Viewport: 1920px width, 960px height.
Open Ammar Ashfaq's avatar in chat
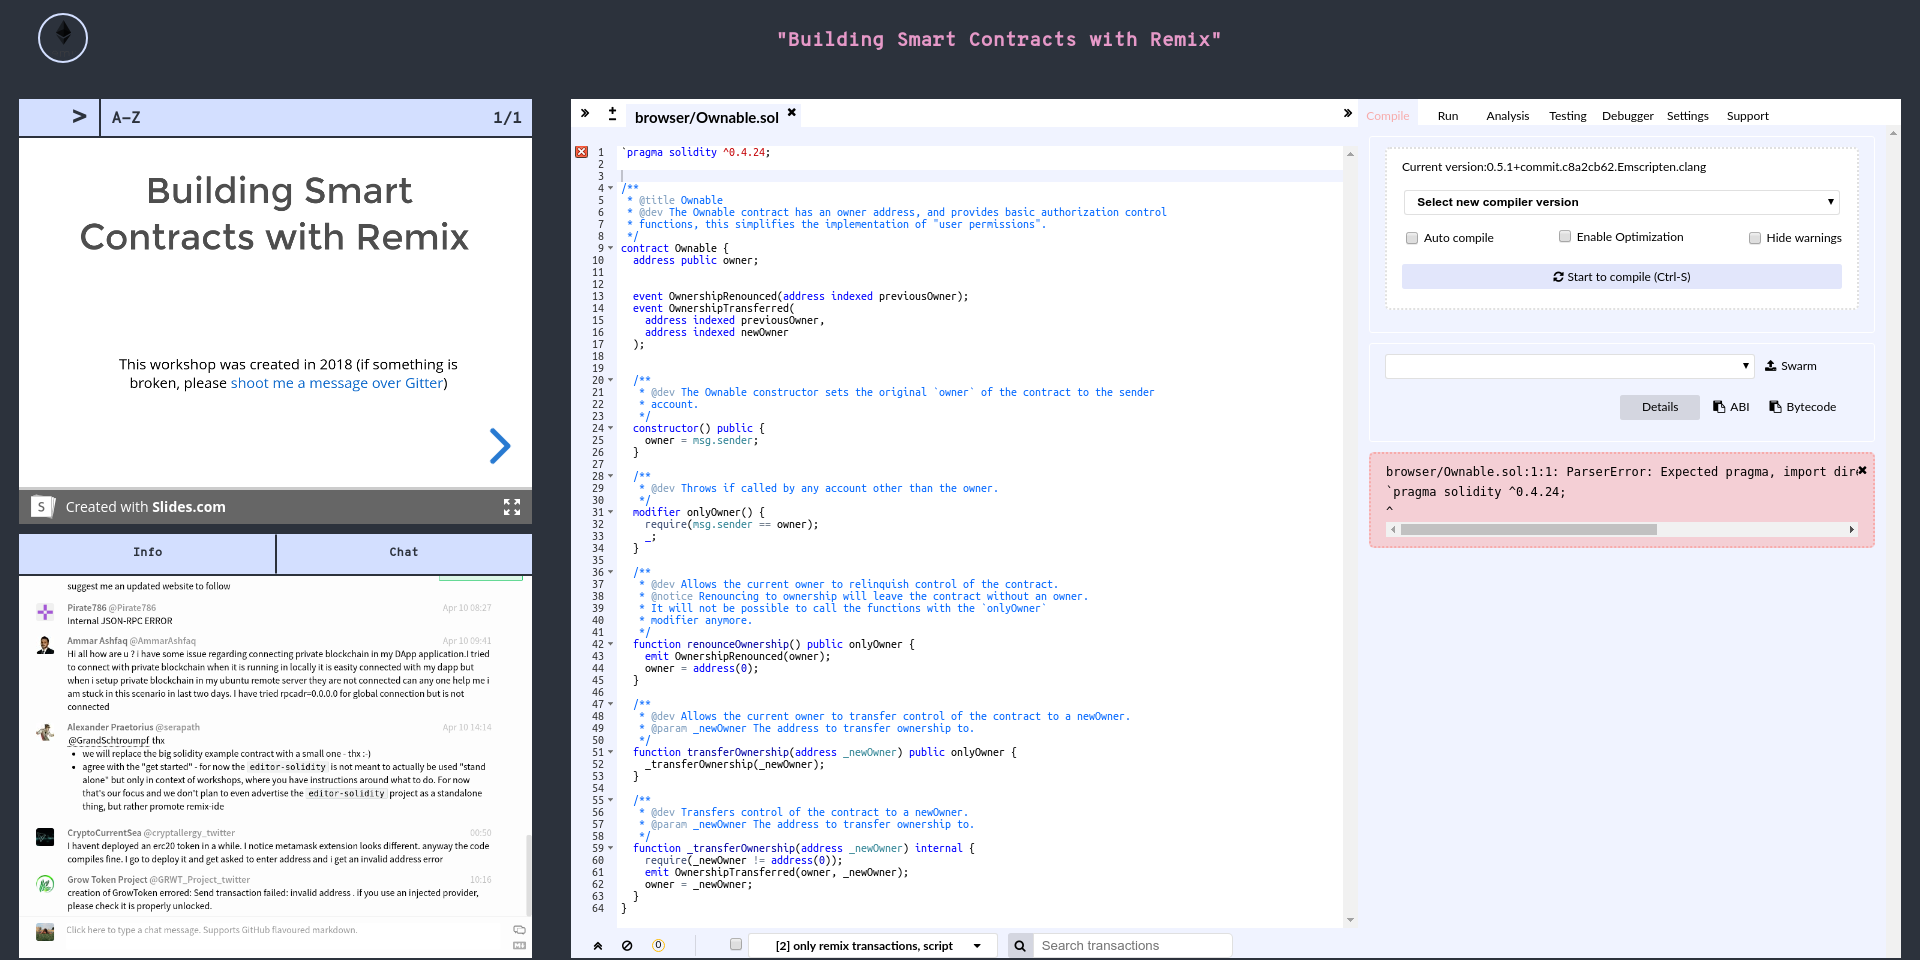coord(45,645)
